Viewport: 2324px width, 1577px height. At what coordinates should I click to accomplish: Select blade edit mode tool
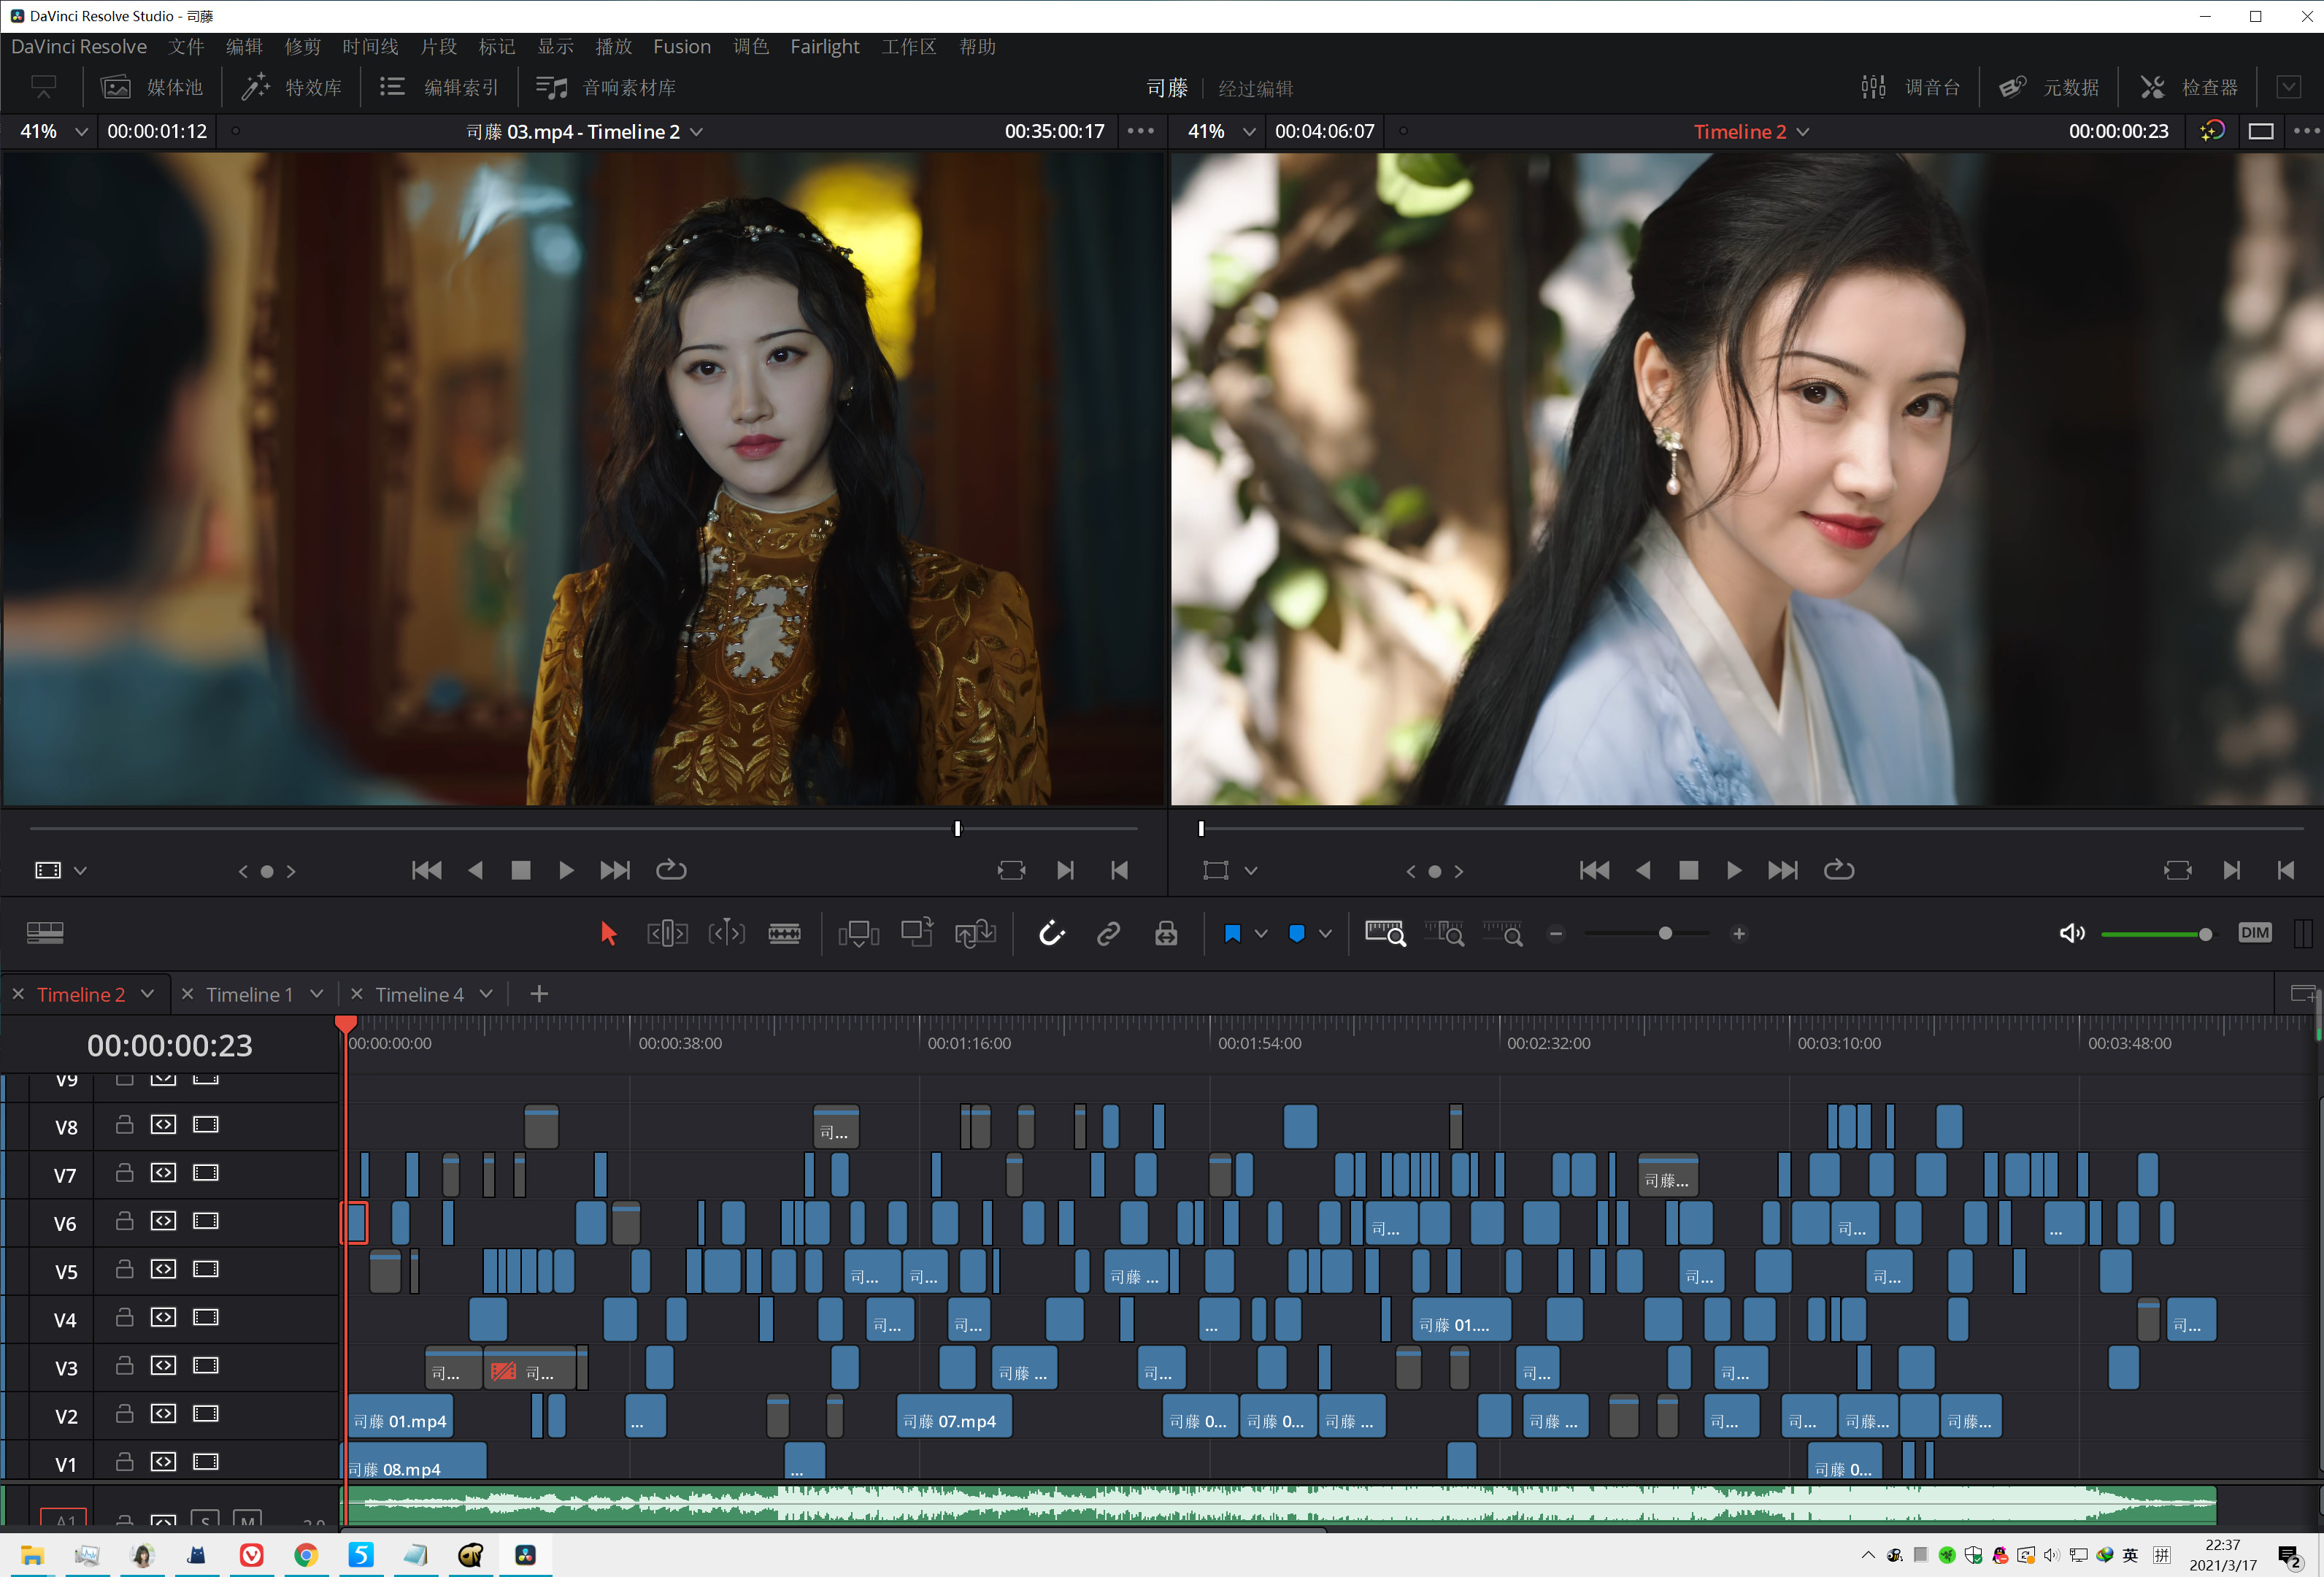tap(784, 933)
